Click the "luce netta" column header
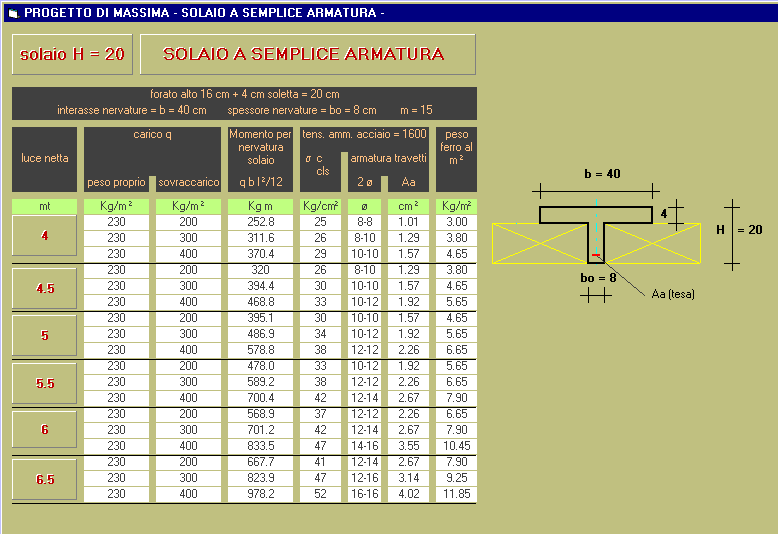This screenshot has width=778, height=534. click(44, 158)
